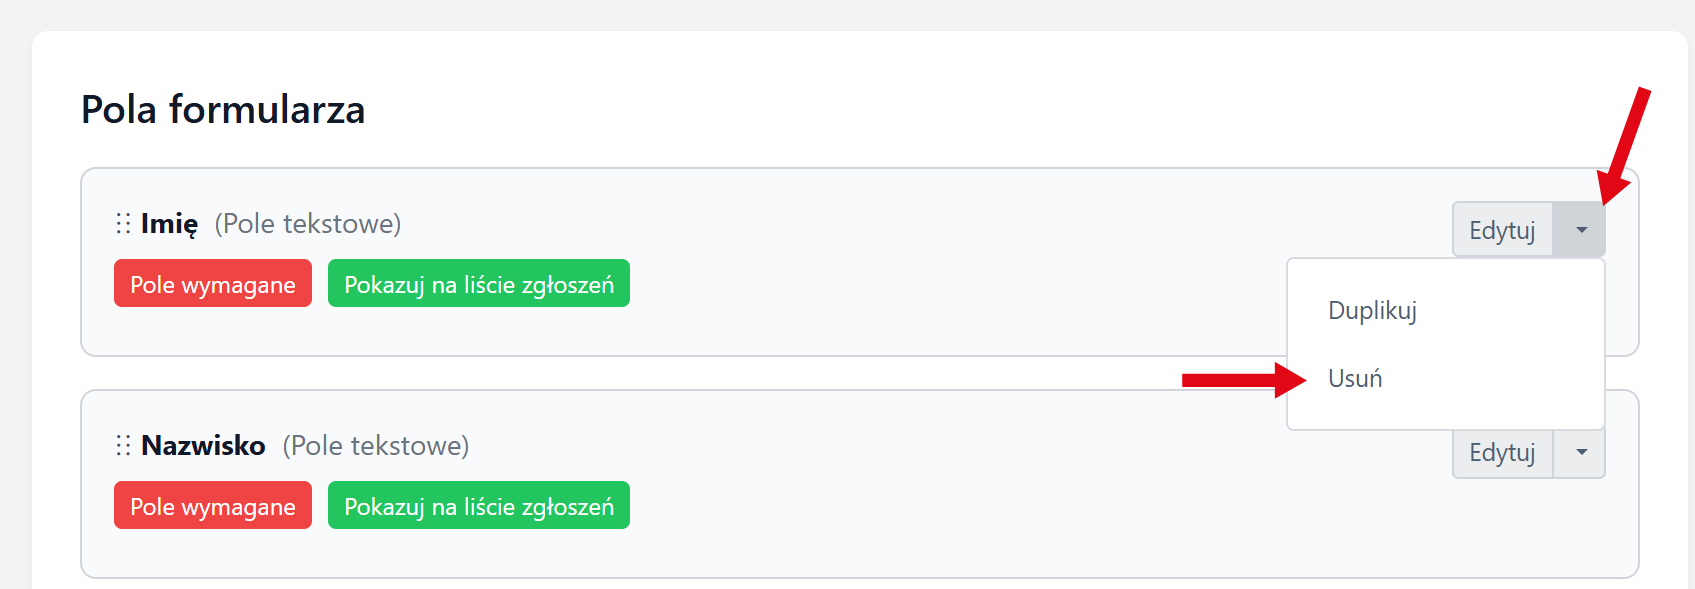Image resolution: width=1695 pixels, height=589 pixels.
Task: Toggle Pokazuj na liście zgłoszeń for Nazwisko
Action: pos(479,506)
